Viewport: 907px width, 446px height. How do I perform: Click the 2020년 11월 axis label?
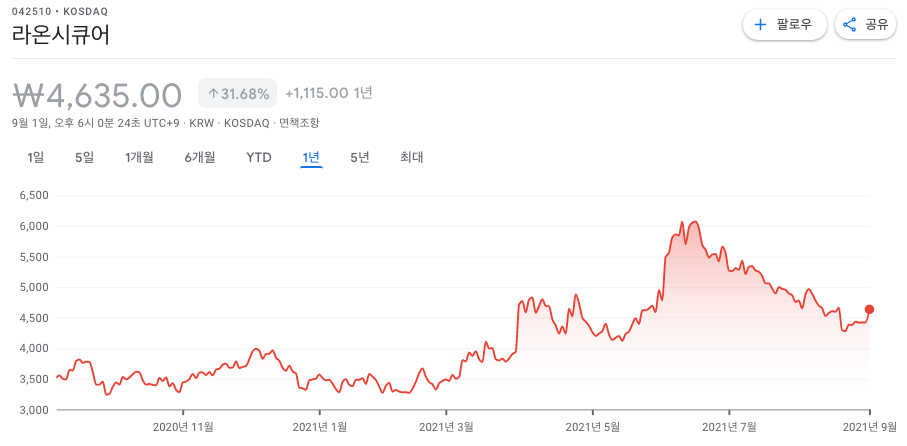[x=183, y=427]
